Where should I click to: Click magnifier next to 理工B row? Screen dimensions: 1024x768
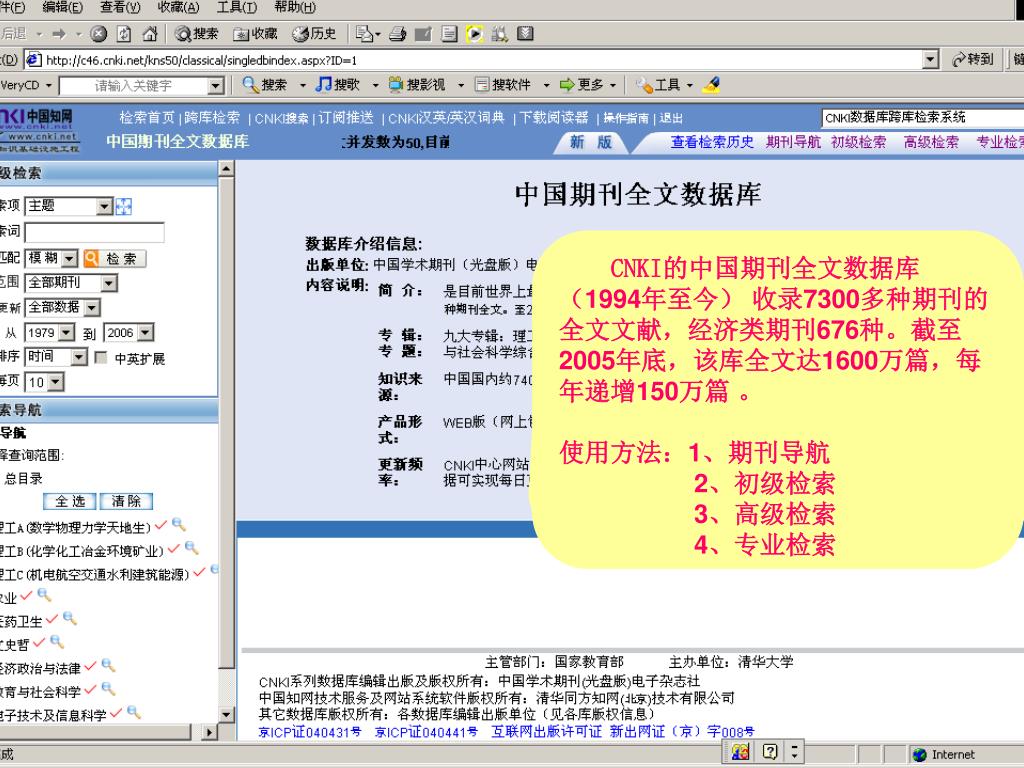tap(191, 548)
